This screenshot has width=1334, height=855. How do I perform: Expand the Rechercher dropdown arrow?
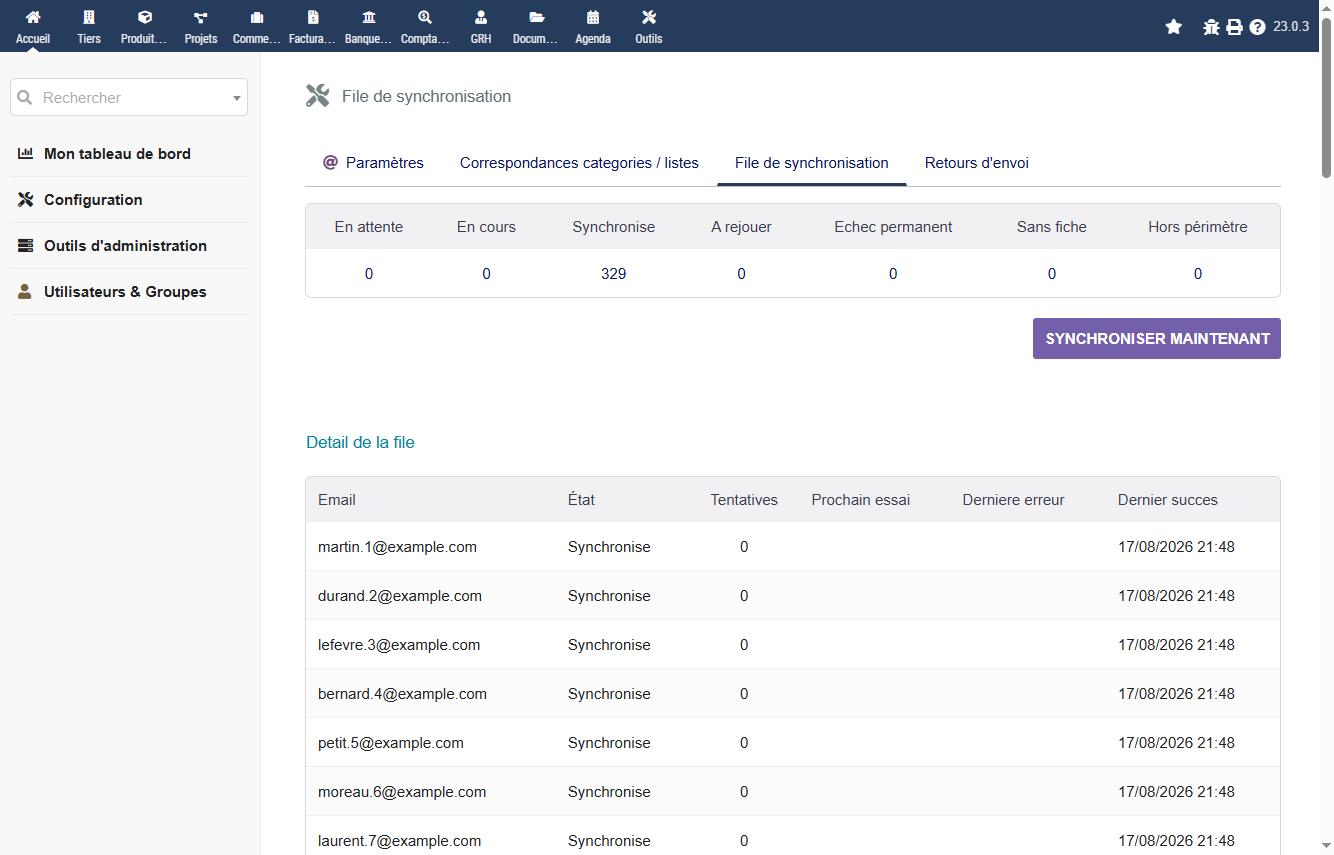(x=237, y=98)
